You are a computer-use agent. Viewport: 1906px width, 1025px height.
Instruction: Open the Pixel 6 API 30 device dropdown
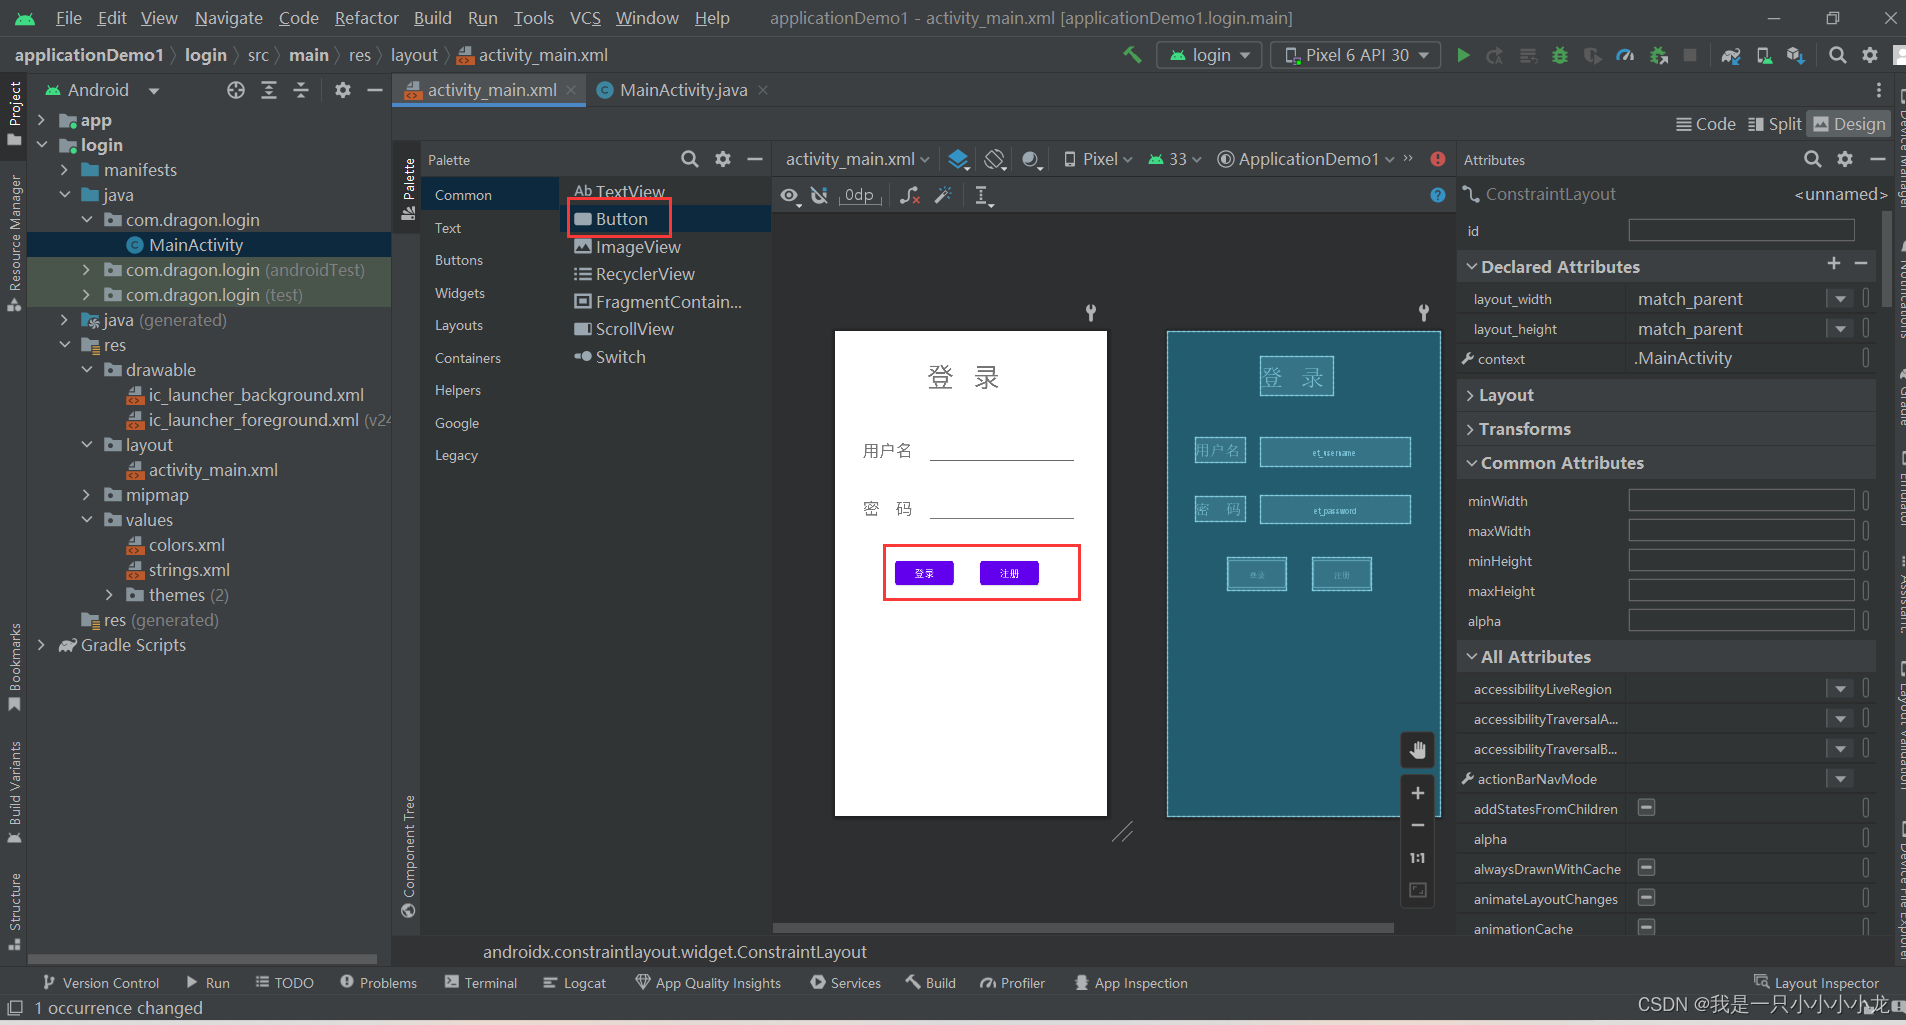1354,55
